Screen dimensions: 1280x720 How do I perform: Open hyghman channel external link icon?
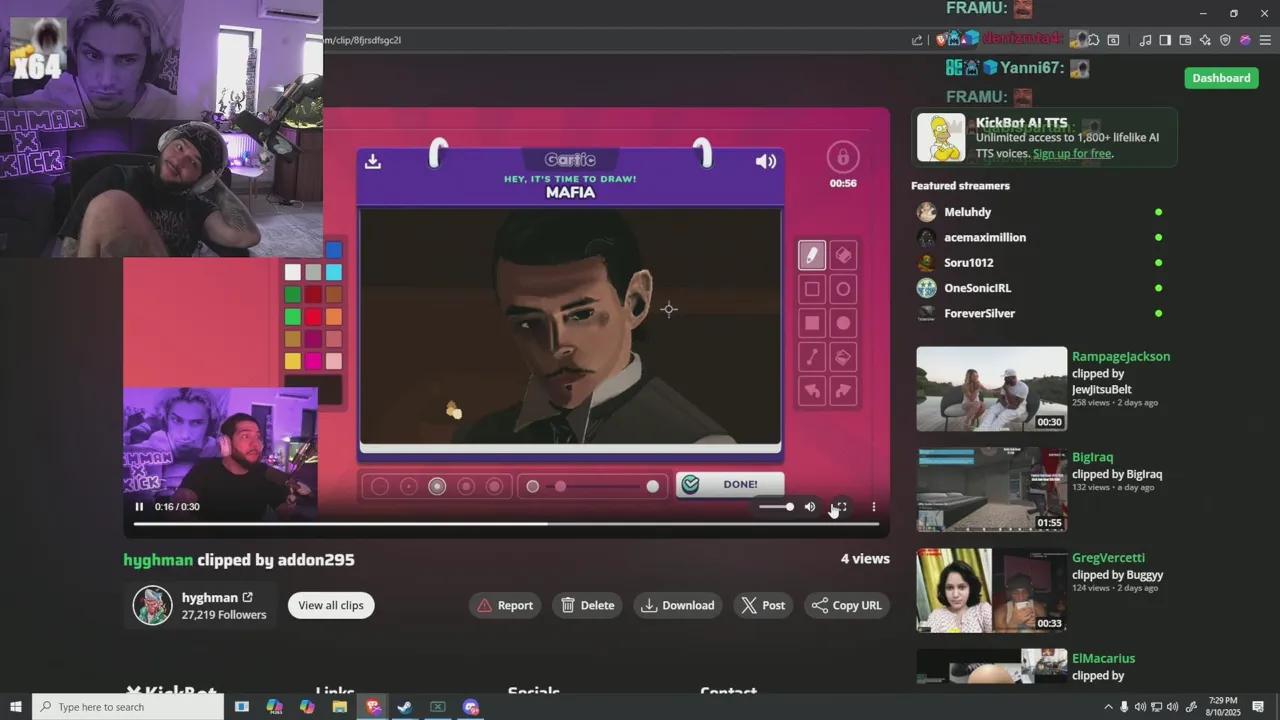(248, 598)
